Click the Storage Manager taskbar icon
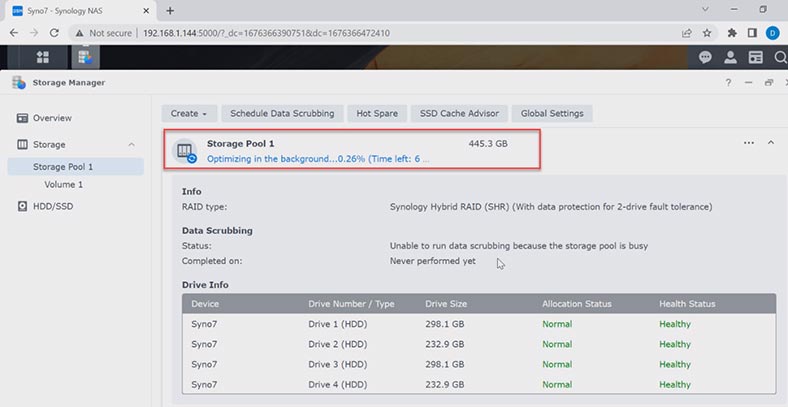 [85, 57]
